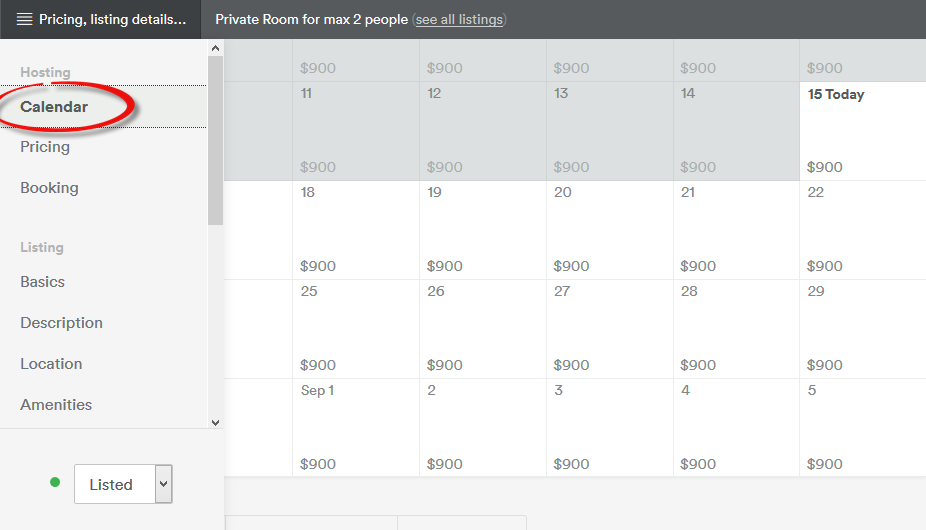Click the Listed dropdown arrow
This screenshot has height=530, width=926.
(x=164, y=484)
